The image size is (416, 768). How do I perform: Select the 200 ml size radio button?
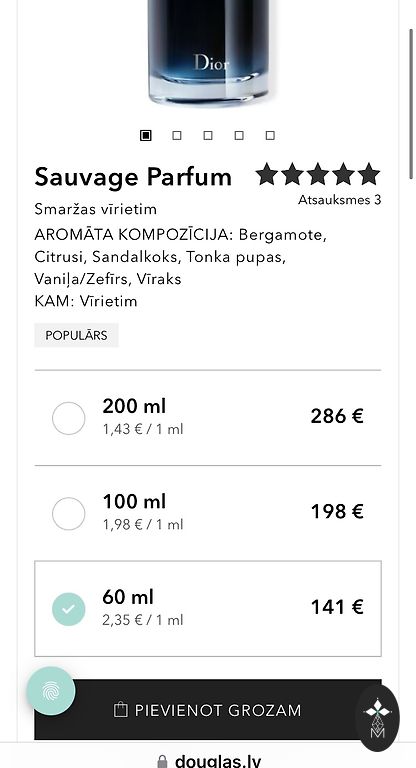(69, 418)
